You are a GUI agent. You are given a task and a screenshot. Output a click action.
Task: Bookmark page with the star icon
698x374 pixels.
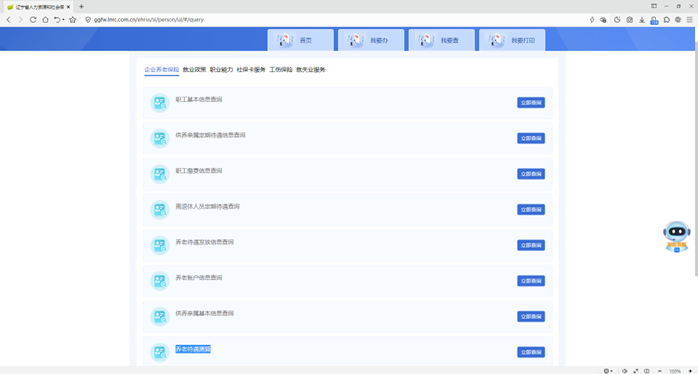tap(73, 20)
